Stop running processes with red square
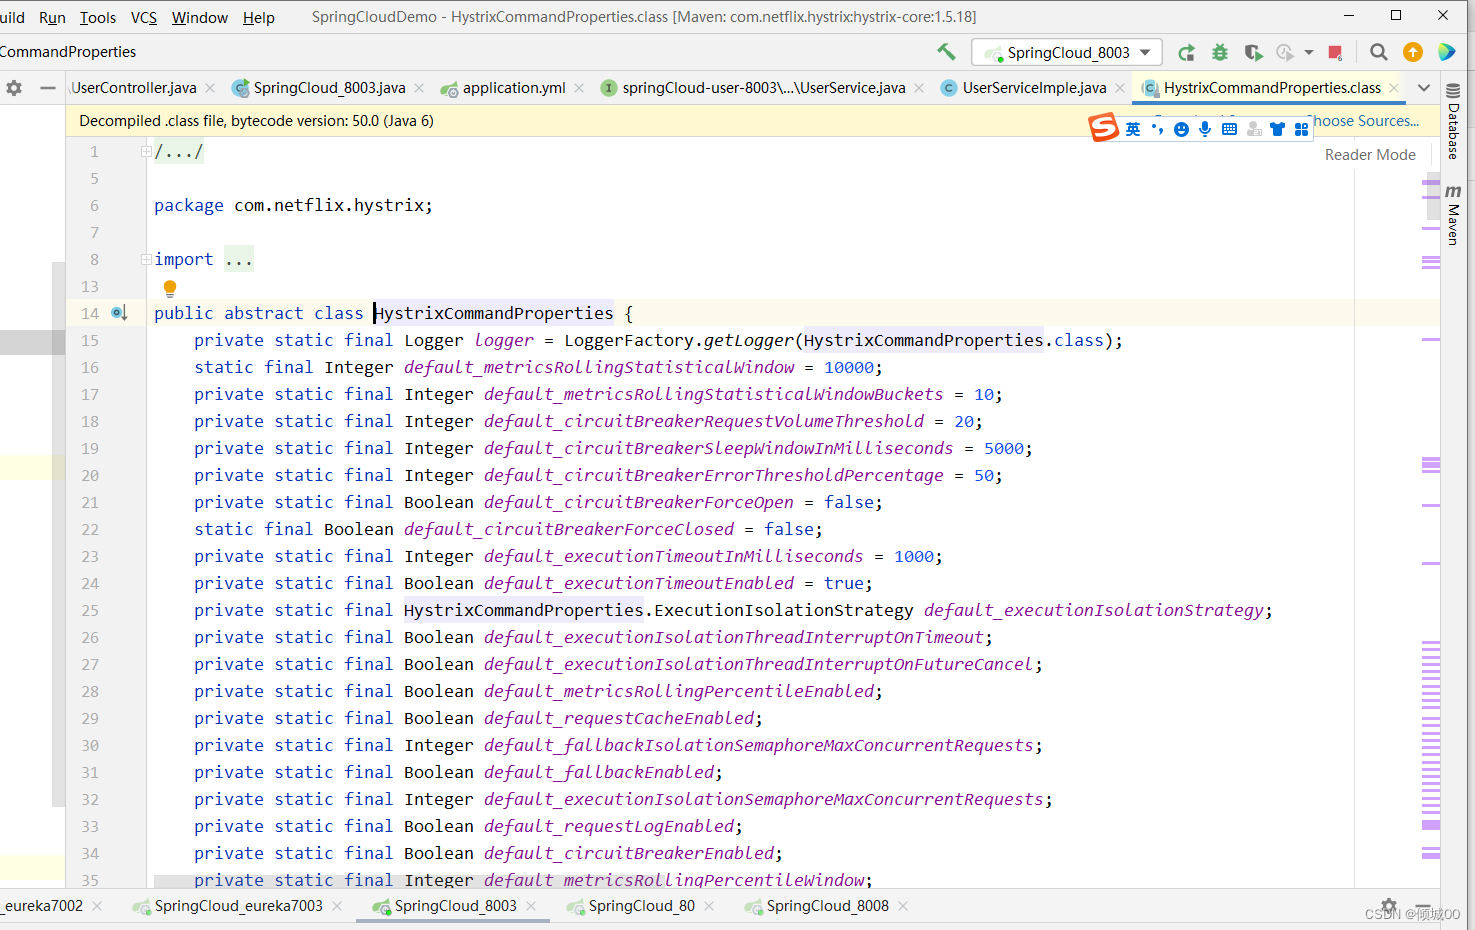 click(1335, 52)
